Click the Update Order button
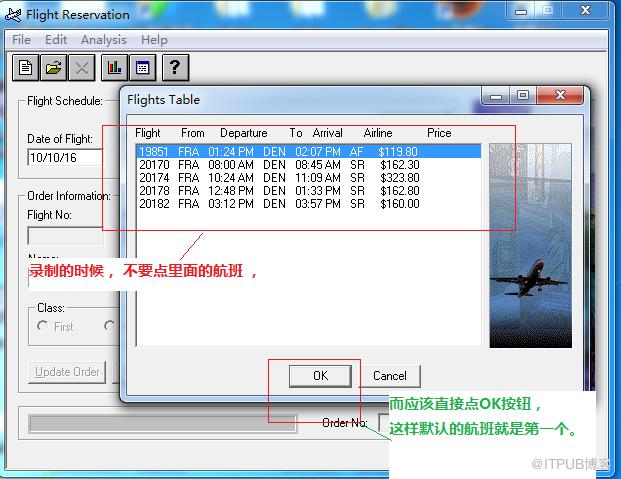The image size is (621, 479). coord(67,372)
